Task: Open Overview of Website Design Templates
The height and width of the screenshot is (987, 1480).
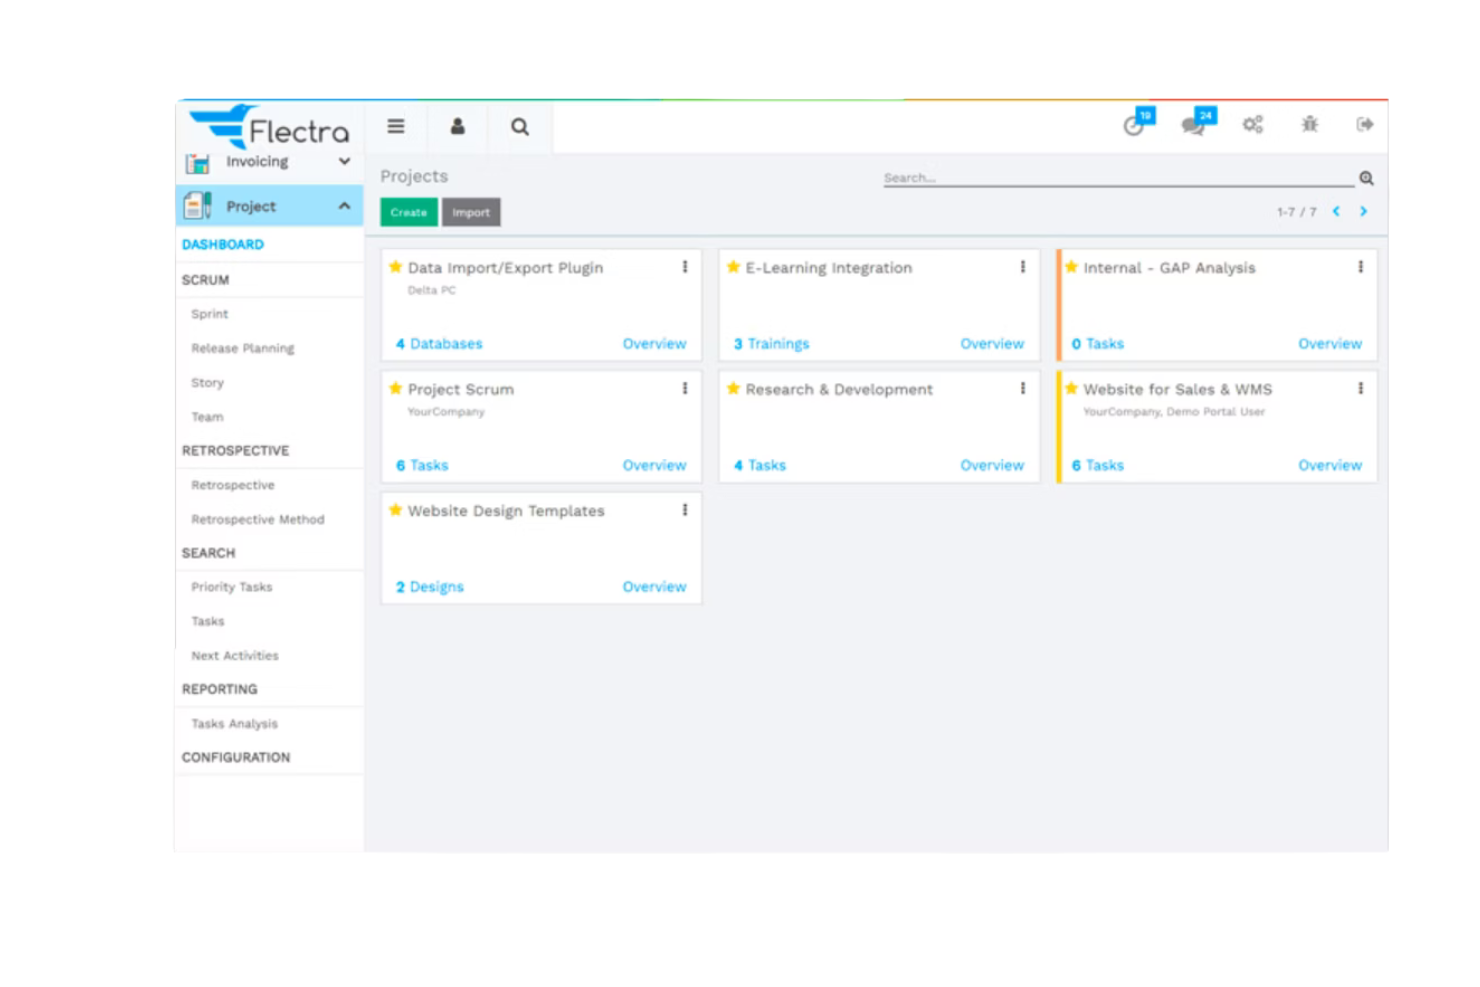Action: click(x=654, y=586)
